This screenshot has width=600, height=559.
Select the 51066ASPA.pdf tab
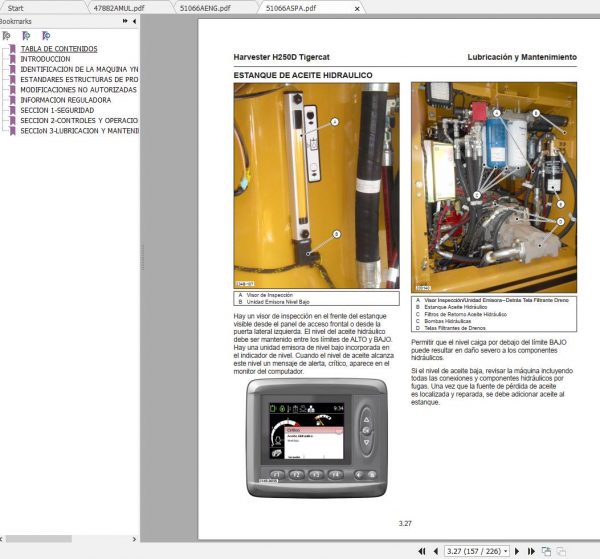point(291,8)
